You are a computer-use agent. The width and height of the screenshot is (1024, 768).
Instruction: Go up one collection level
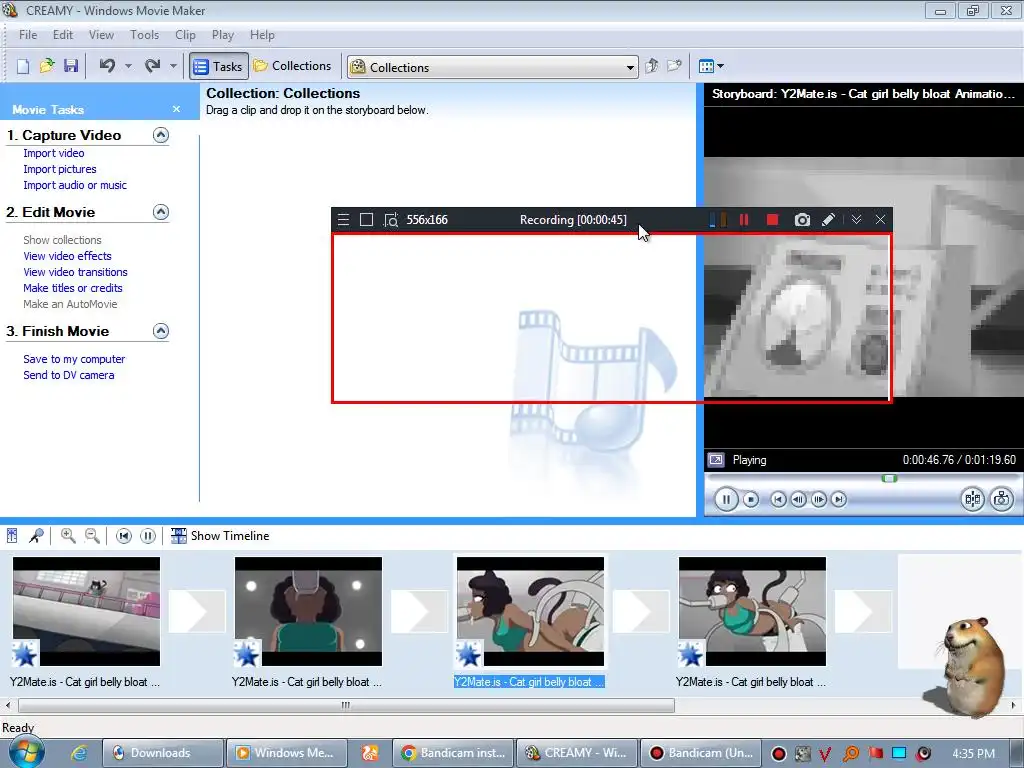[x=652, y=66]
